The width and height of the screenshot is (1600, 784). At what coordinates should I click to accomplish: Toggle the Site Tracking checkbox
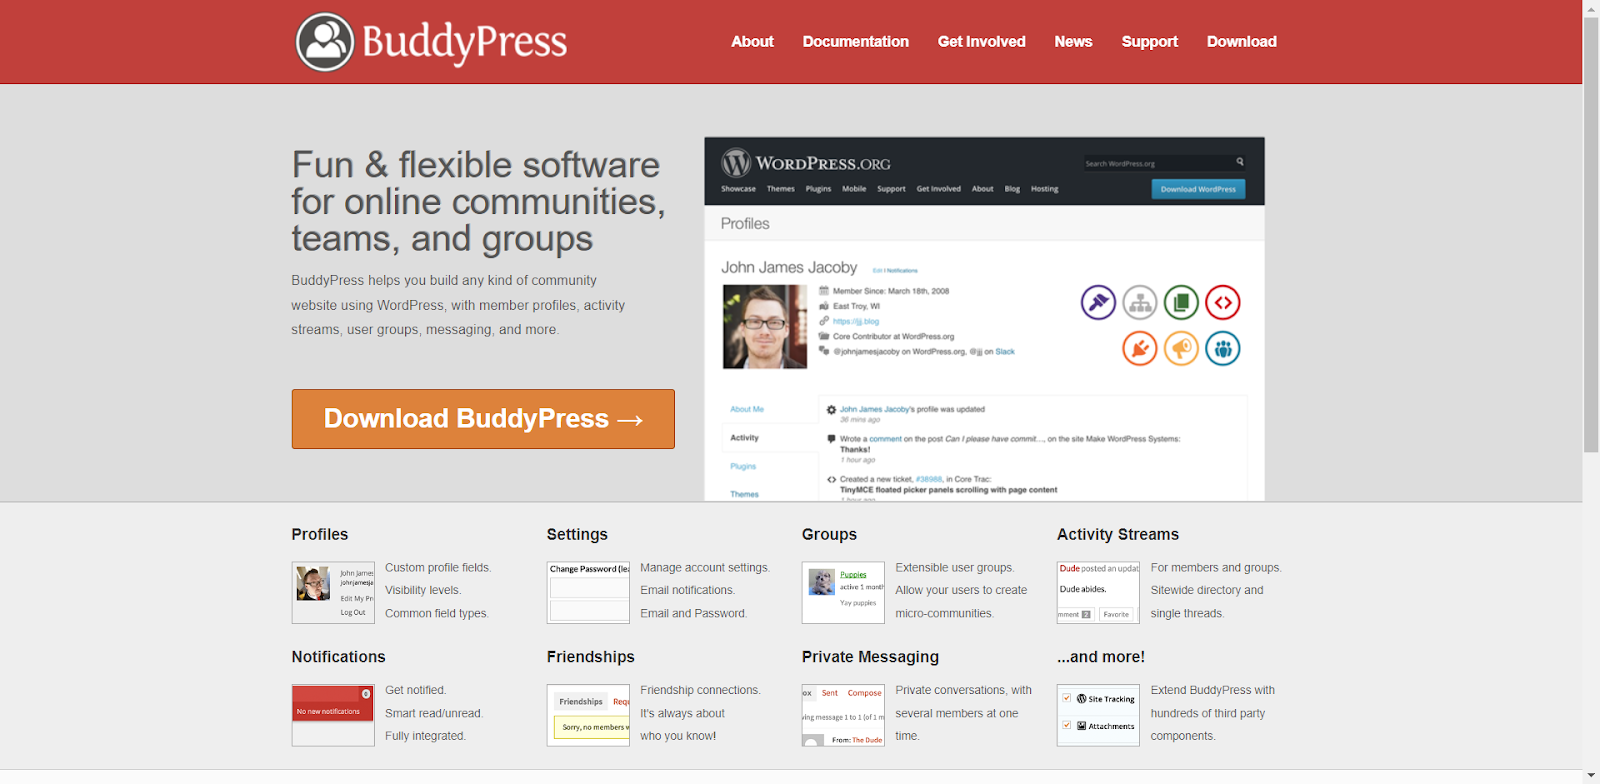[1067, 698]
